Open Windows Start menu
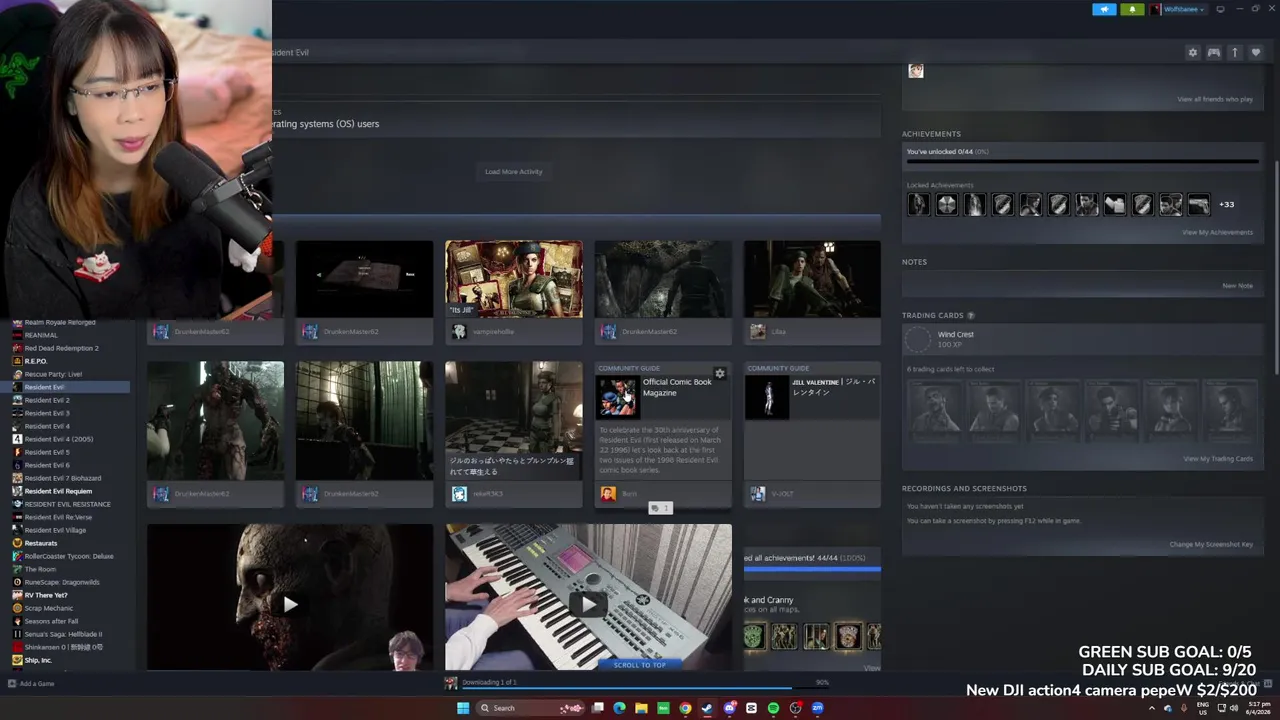The width and height of the screenshot is (1280, 720). (x=462, y=708)
